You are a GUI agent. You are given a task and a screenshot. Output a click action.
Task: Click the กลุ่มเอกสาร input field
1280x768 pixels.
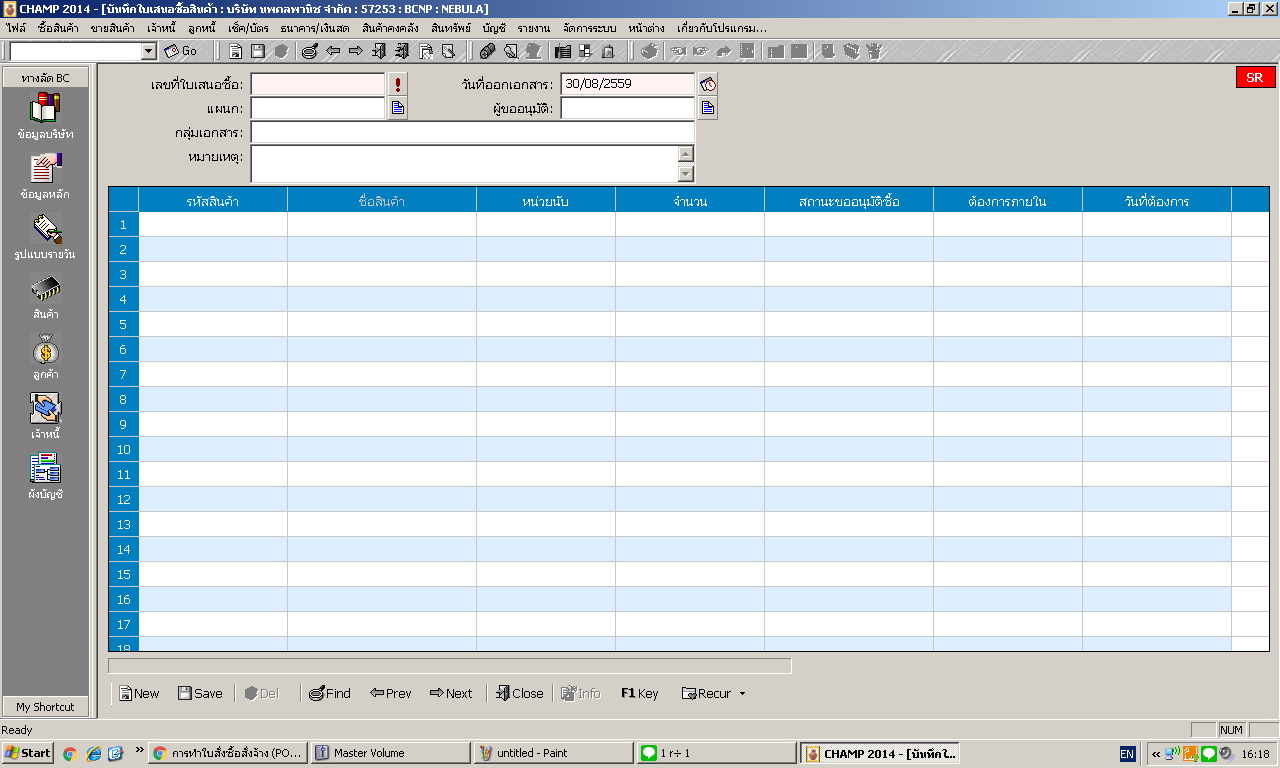(472, 132)
